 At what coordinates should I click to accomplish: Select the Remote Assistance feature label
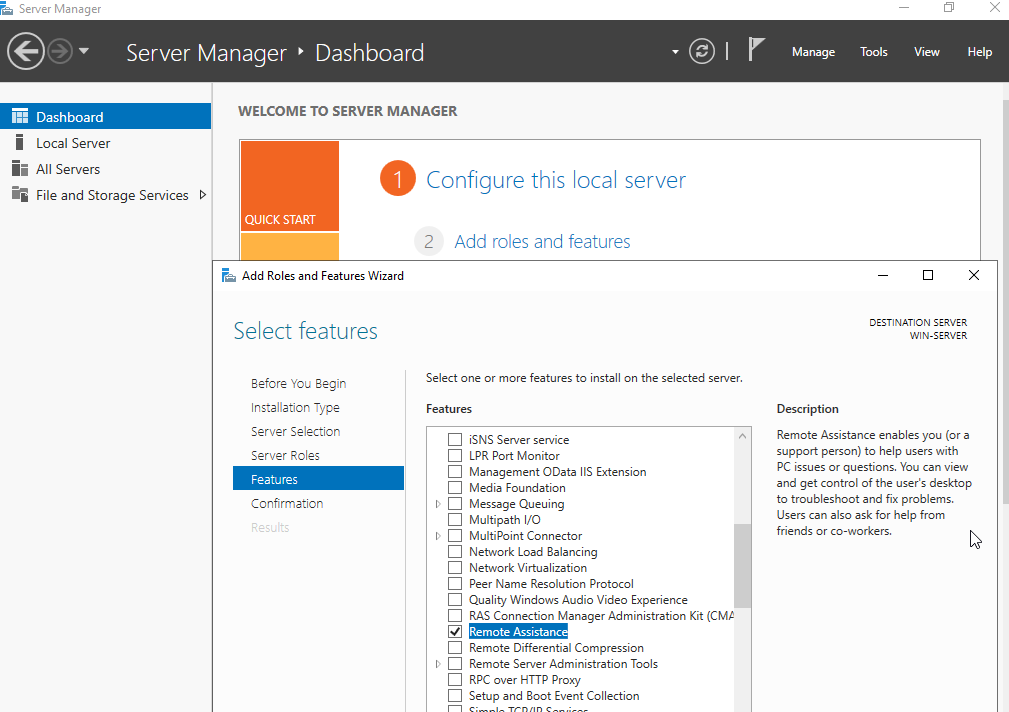[x=518, y=632]
